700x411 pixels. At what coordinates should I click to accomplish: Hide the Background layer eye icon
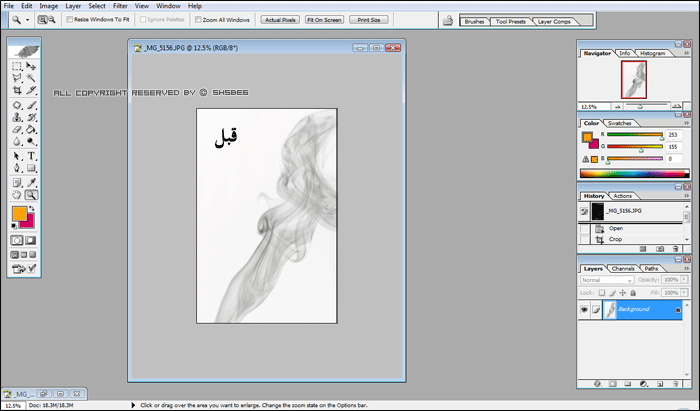(584, 309)
